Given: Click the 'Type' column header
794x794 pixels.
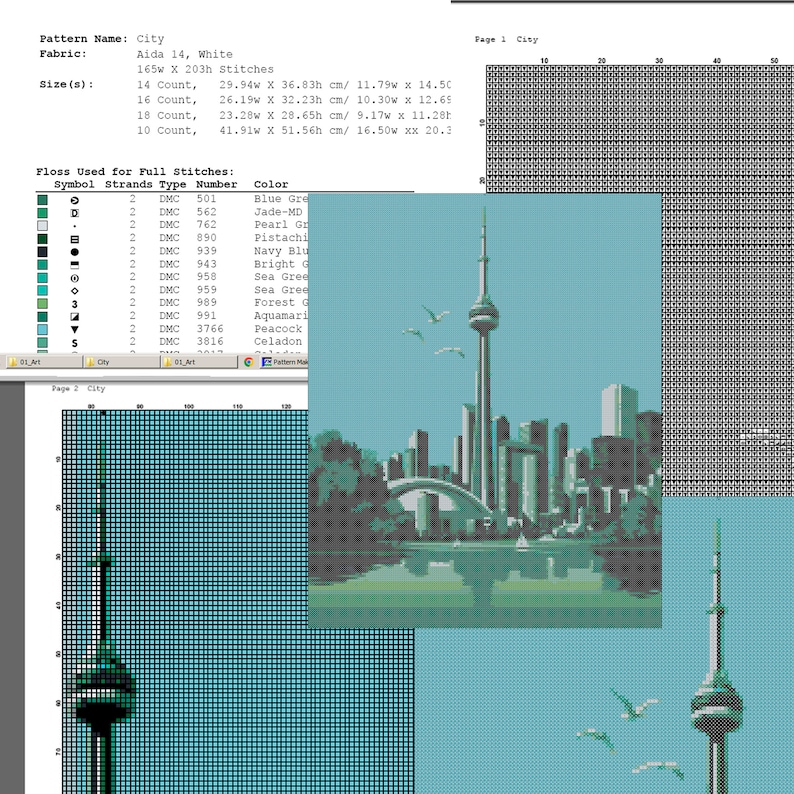Looking at the screenshot, I should tap(173, 184).
